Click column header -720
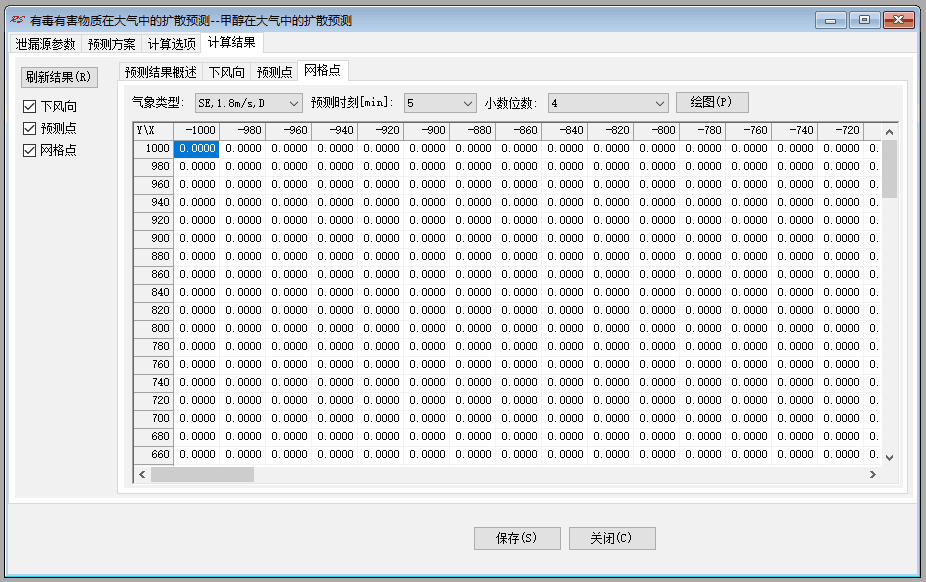The width and height of the screenshot is (926, 582). tap(841, 130)
